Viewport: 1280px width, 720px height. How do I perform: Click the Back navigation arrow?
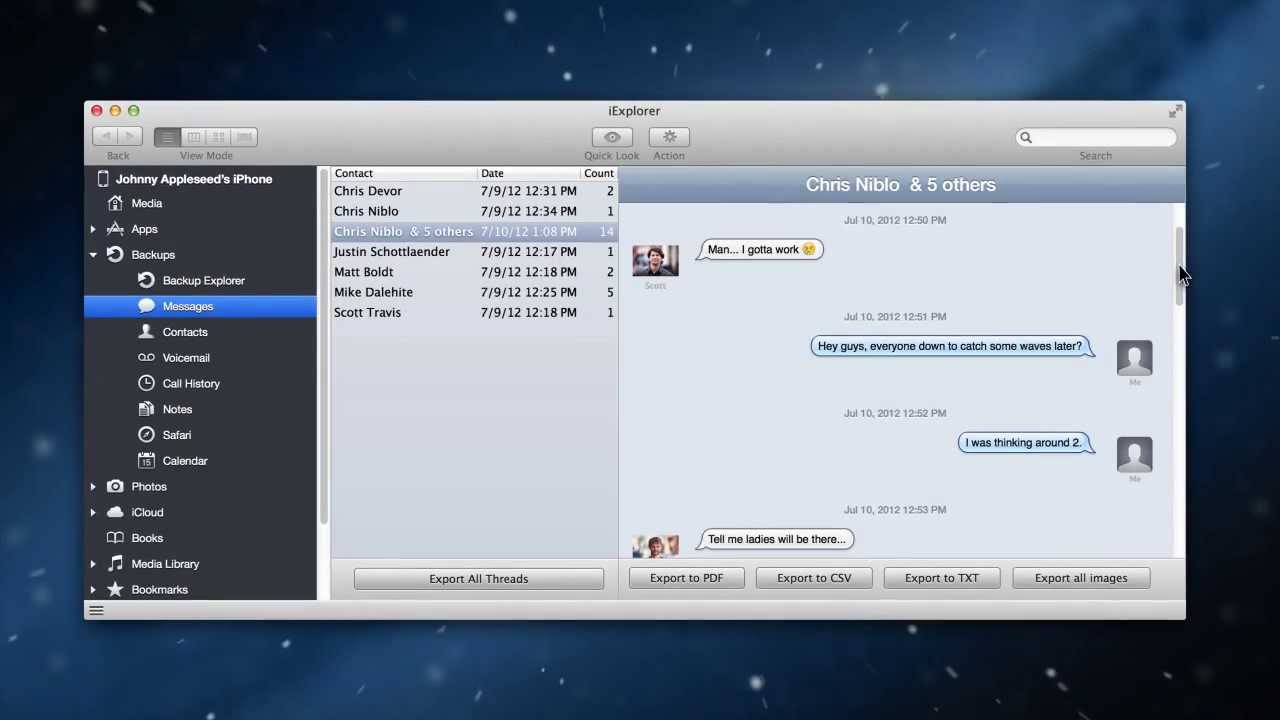[105, 137]
